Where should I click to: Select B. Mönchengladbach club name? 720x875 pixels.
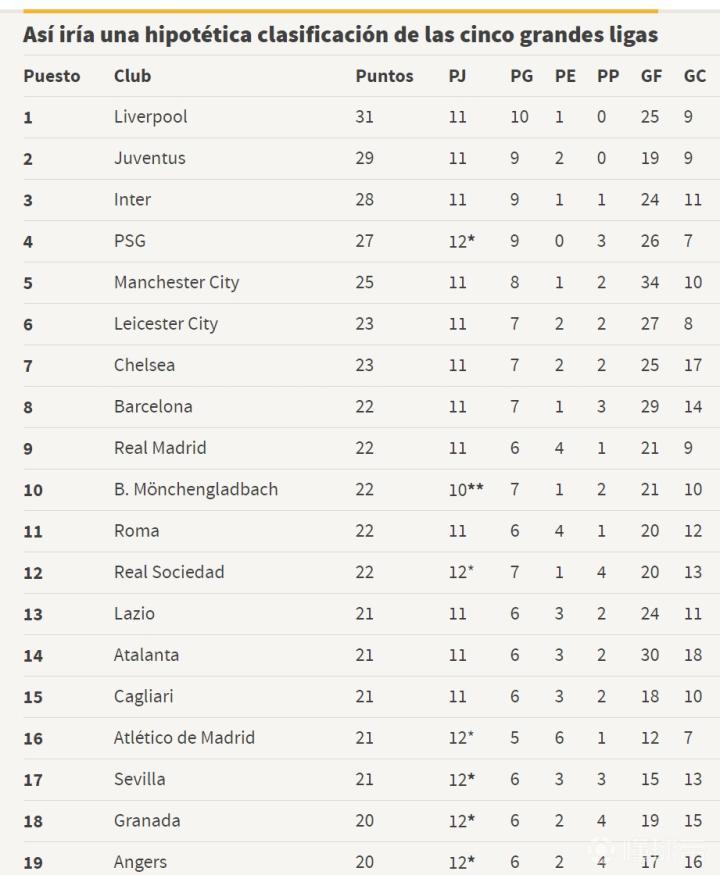pyautogui.click(x=196, y=490)
